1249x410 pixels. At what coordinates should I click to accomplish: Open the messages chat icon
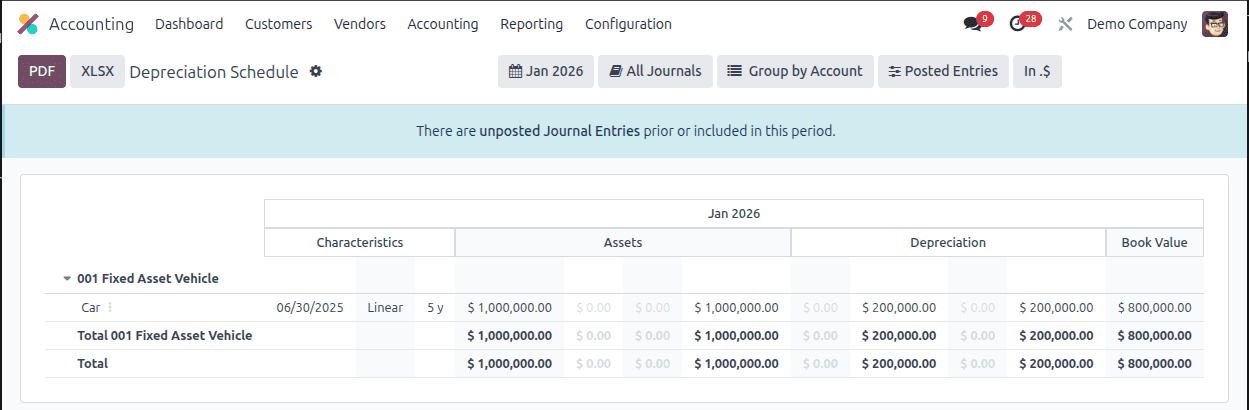pyautogui.click(x=972, y=24)
